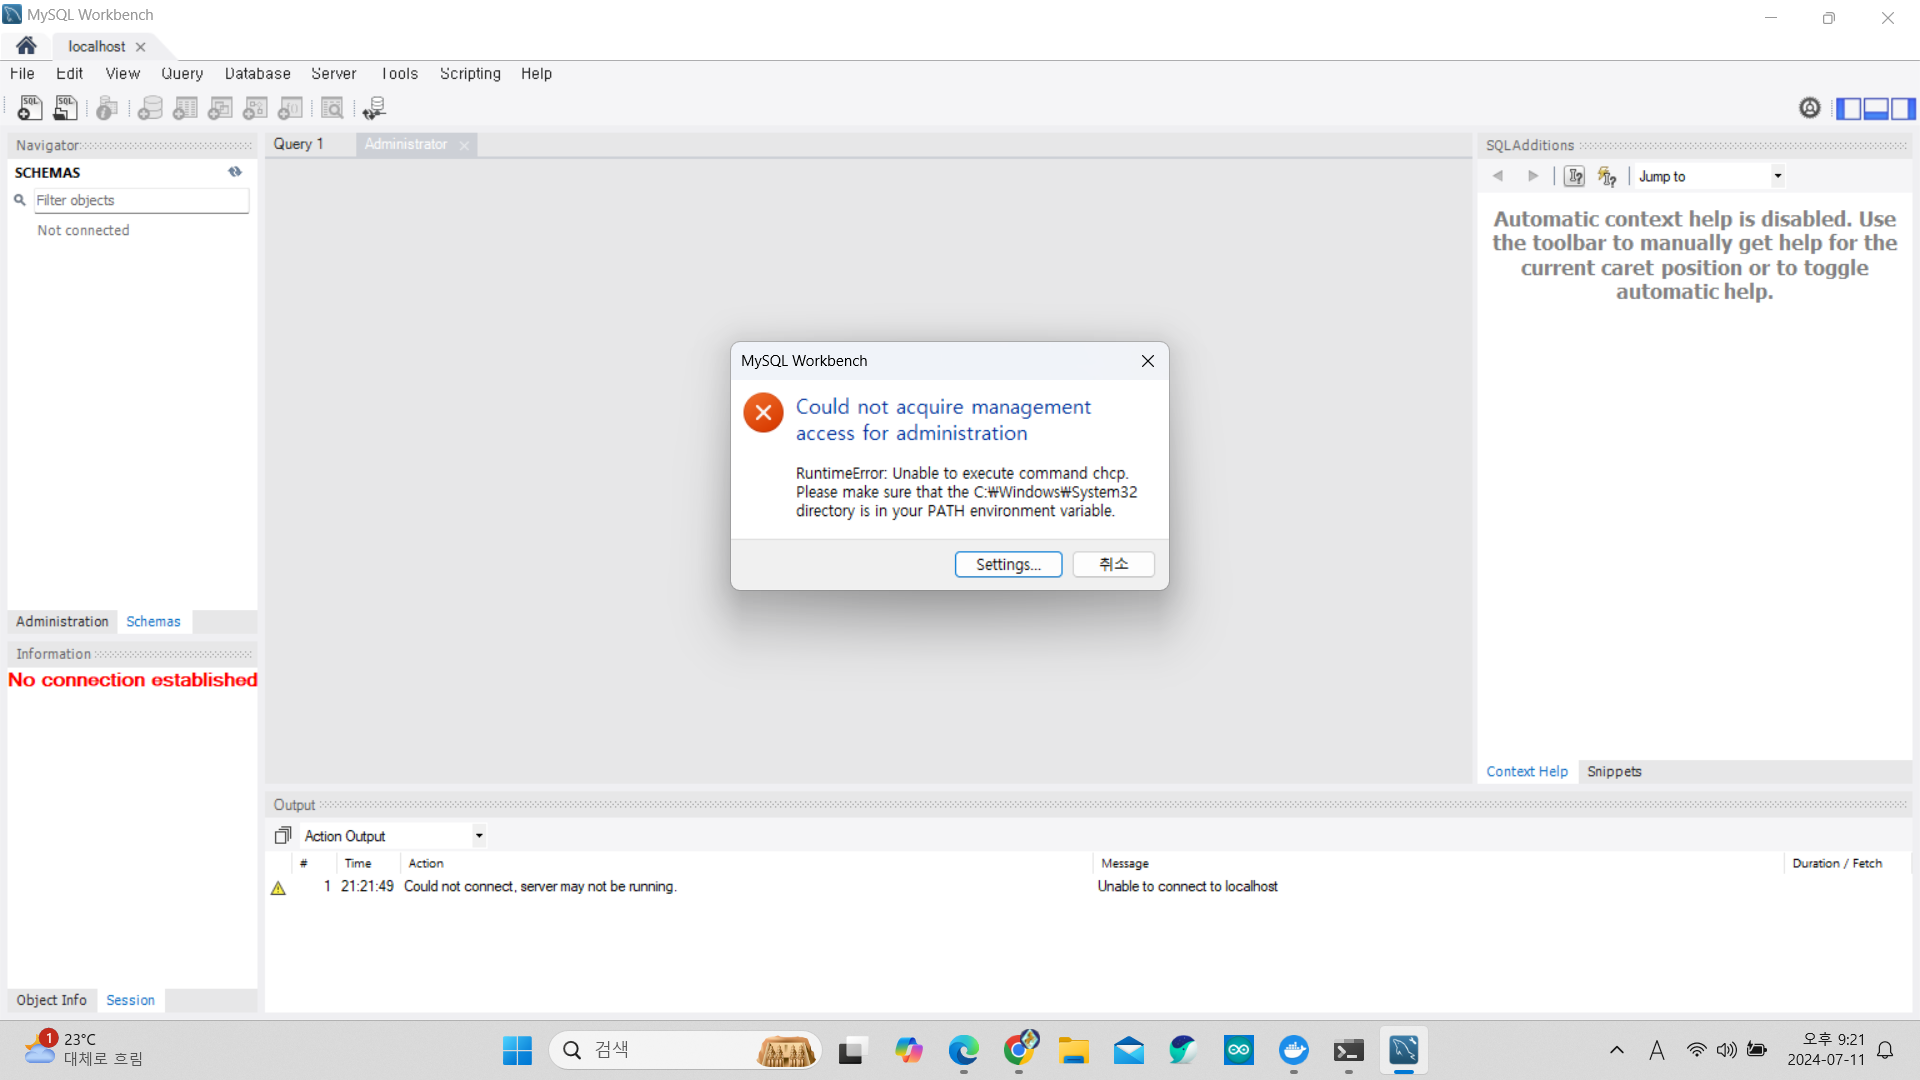Create new function toolbar icon

click(290, 108)
